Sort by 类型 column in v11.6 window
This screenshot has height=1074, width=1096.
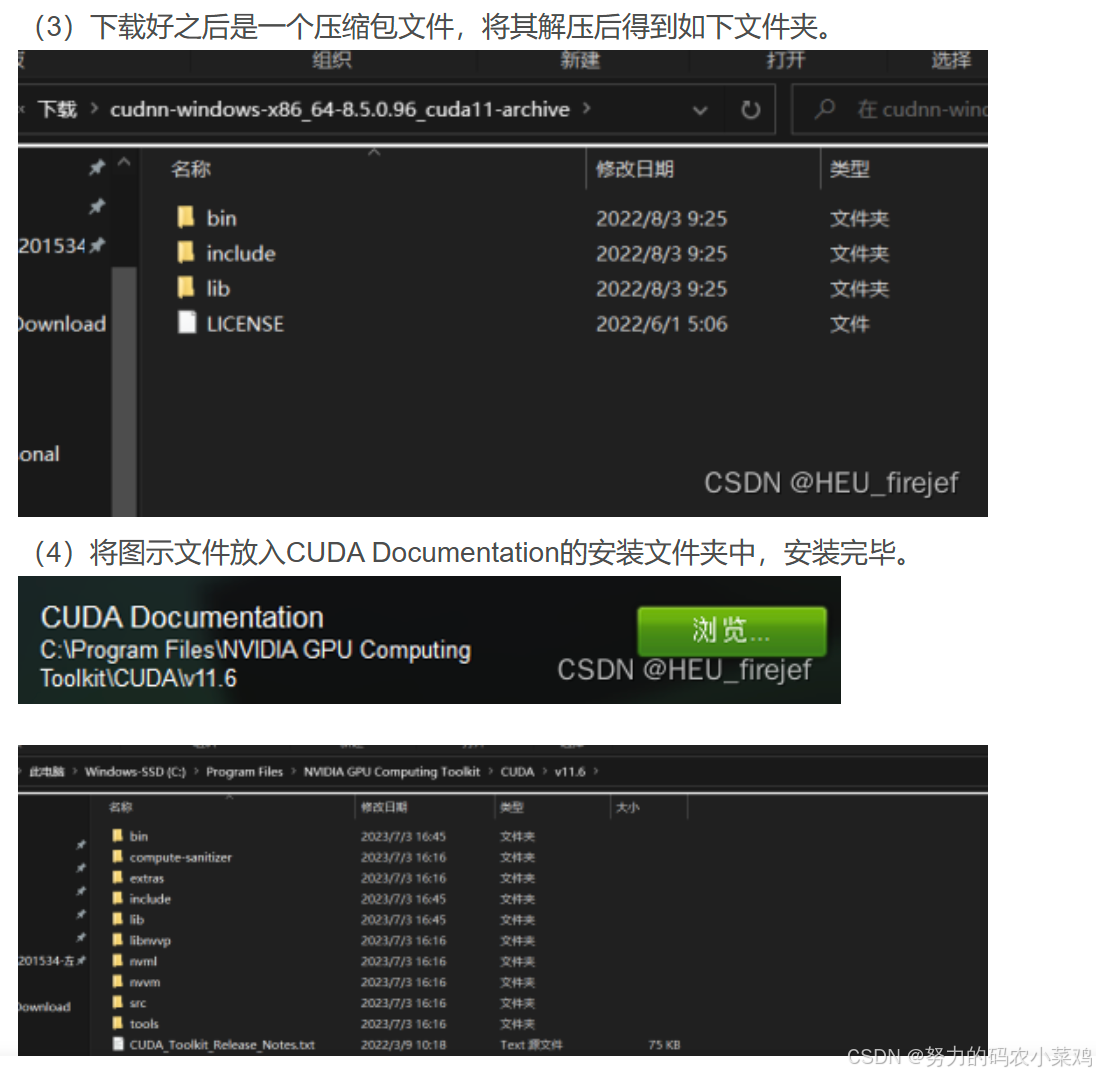(x=512, y=808)
